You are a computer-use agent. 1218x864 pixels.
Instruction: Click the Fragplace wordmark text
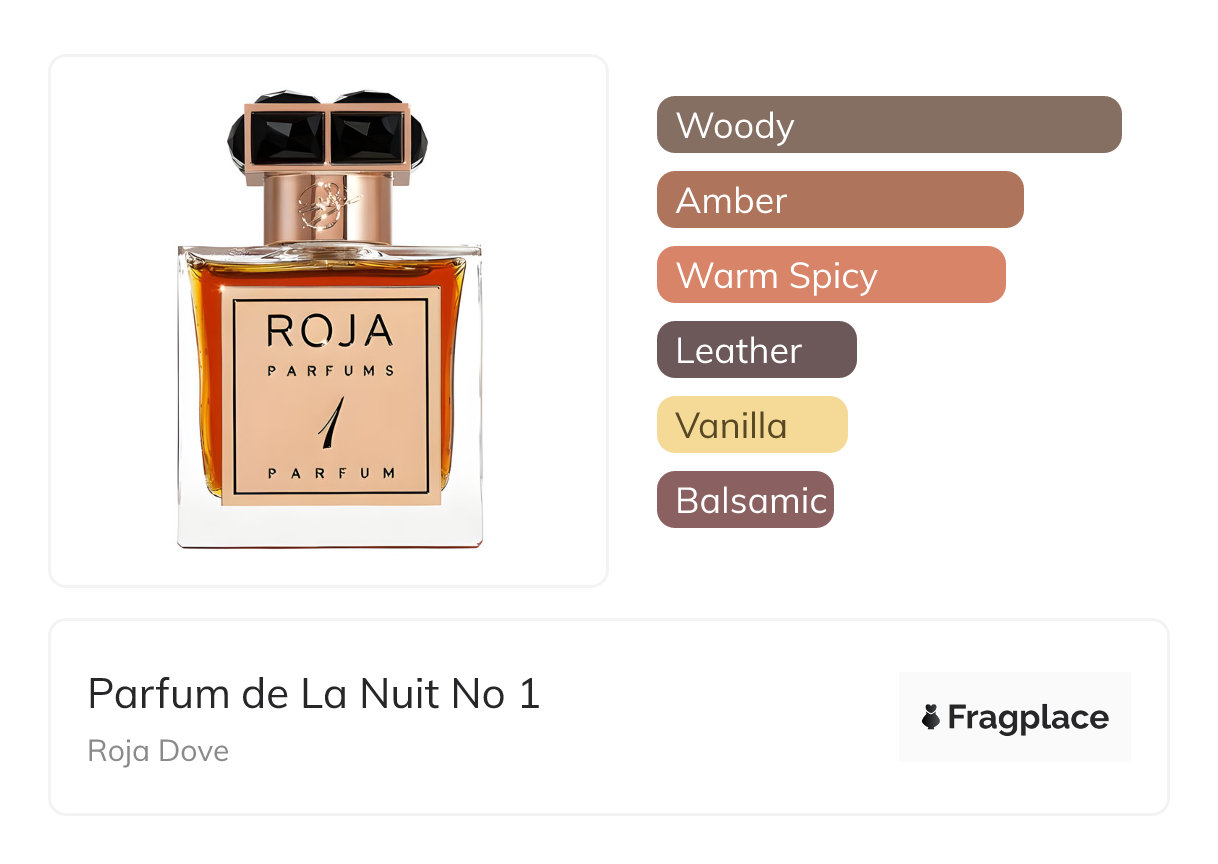tap(1028, 718)
